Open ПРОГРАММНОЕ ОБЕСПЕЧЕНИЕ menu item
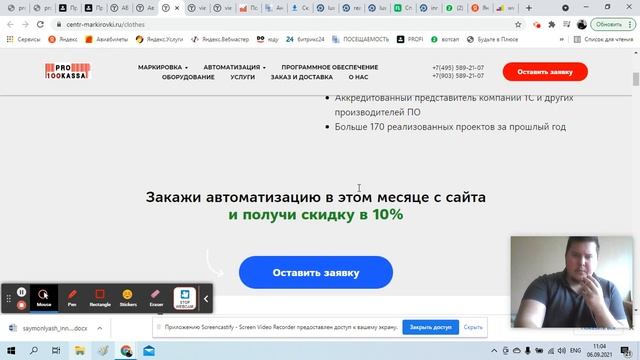Viewport: 640px width, 360px height. (x=329, y=67)
